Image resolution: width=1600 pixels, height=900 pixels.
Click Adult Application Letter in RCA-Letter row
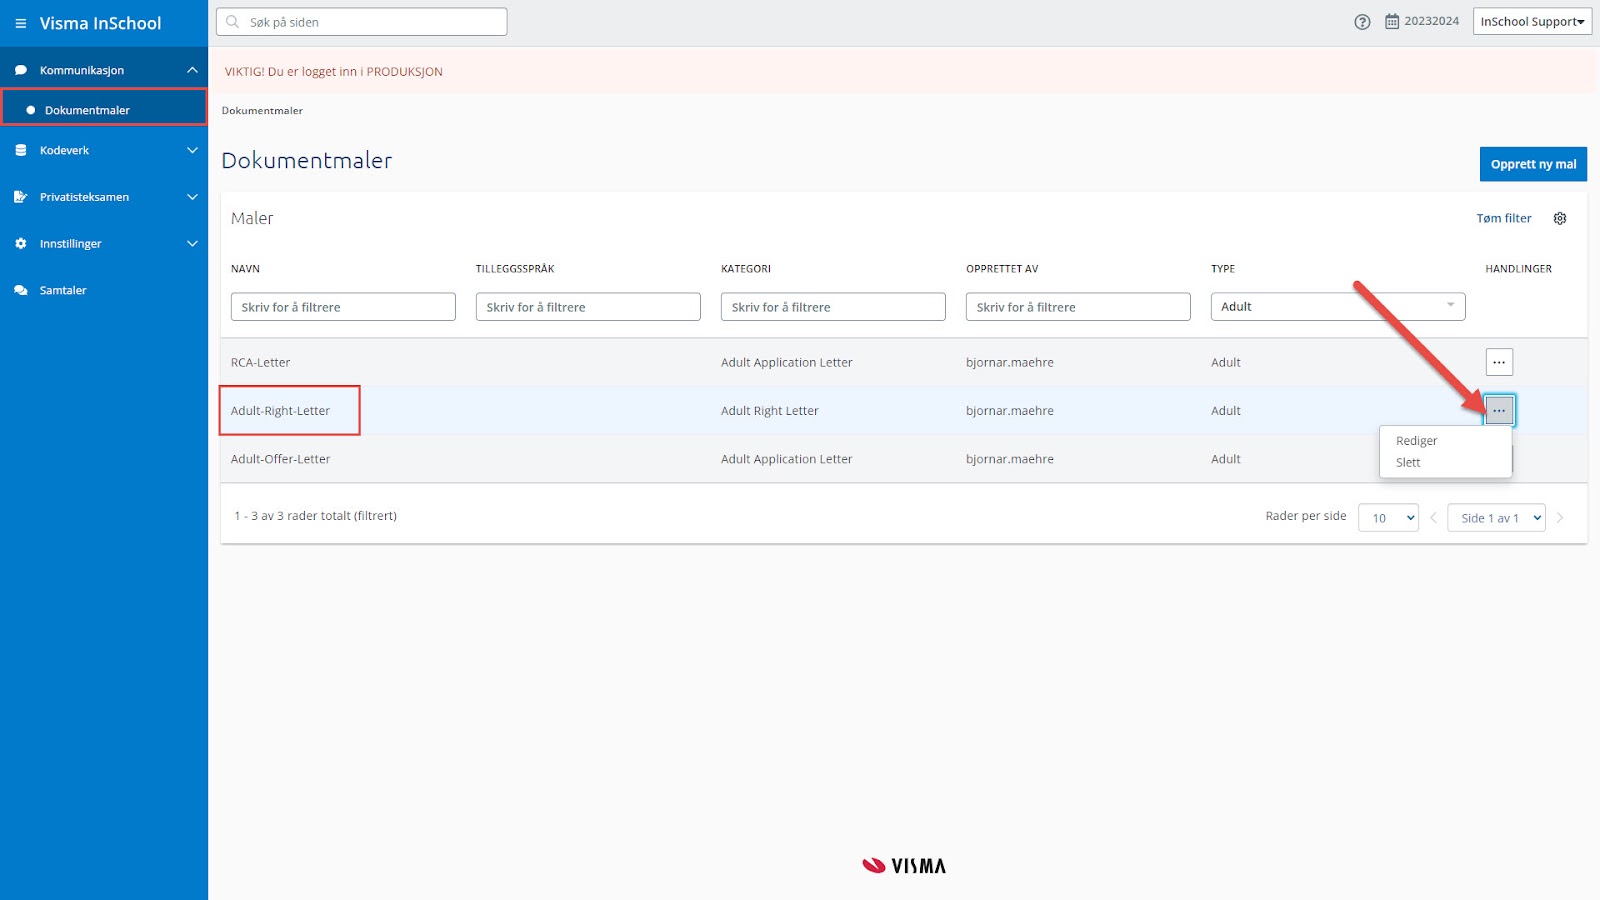[x=786, y=363]
